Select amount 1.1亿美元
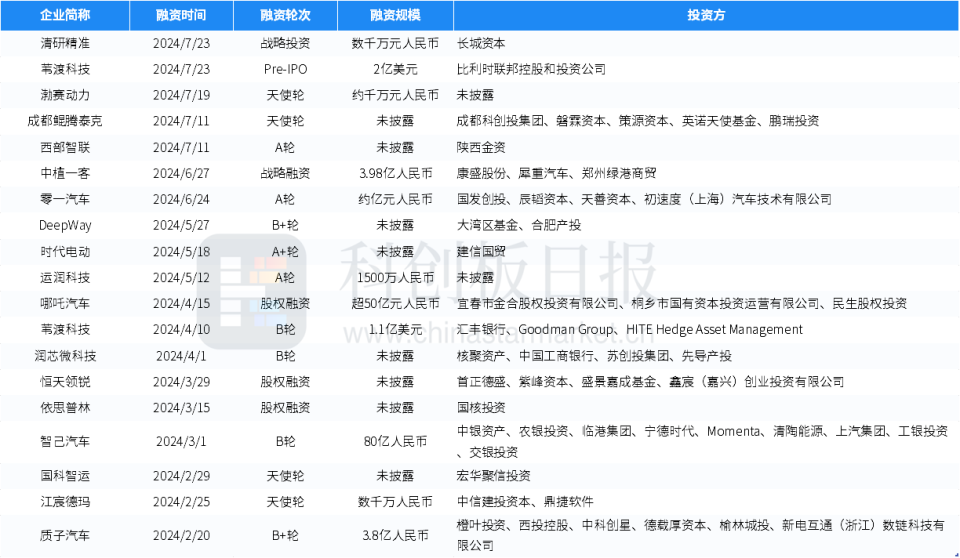Viewport: 960px width, 558px height. click(x=396, y=330)
